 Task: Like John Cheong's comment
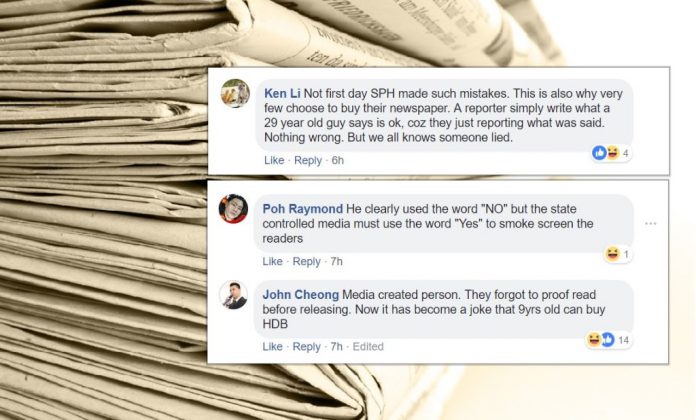pyautogui.click(x=272, y=346)
